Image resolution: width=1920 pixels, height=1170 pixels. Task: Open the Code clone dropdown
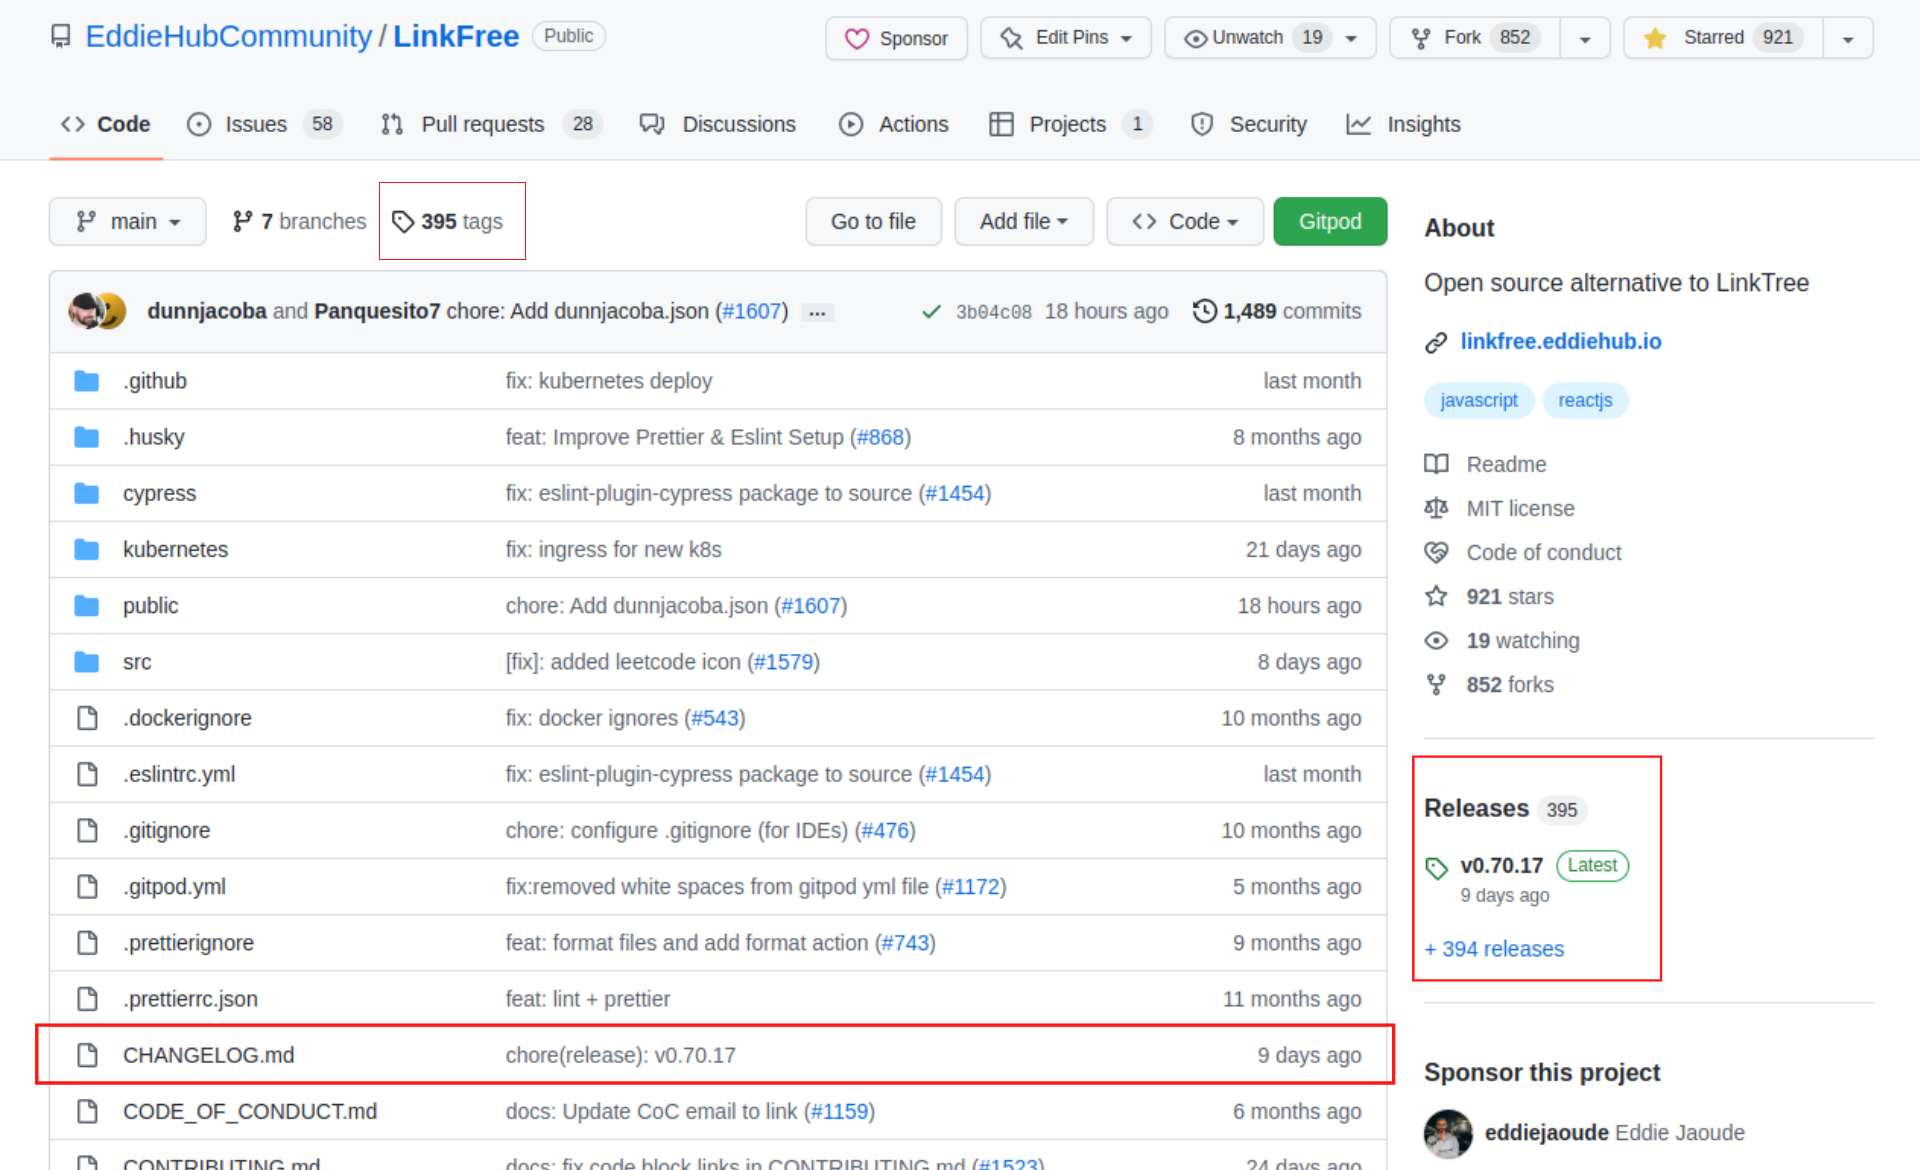pos(1184,221)
